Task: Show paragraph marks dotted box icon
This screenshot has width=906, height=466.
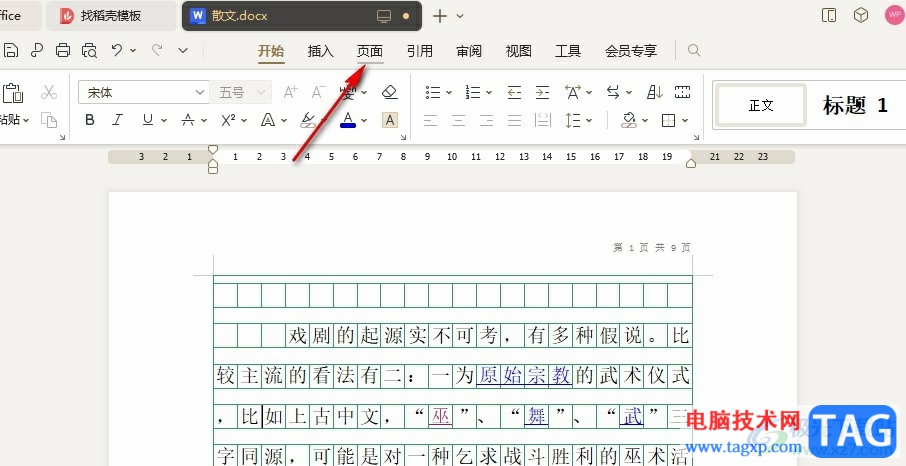Action: coord(682,92)
